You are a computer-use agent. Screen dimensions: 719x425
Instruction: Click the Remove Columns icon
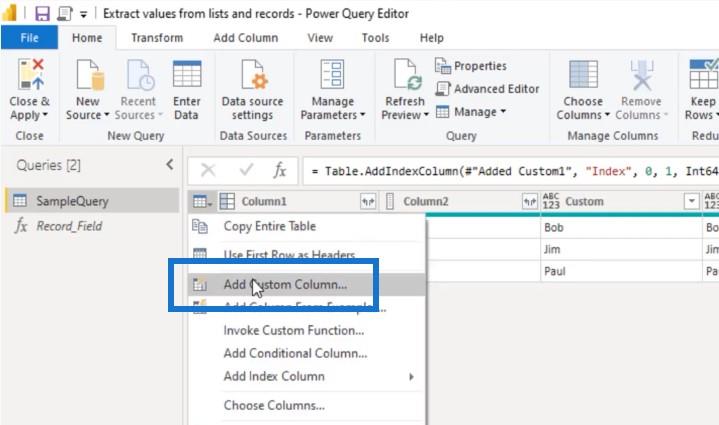(642, 74)
